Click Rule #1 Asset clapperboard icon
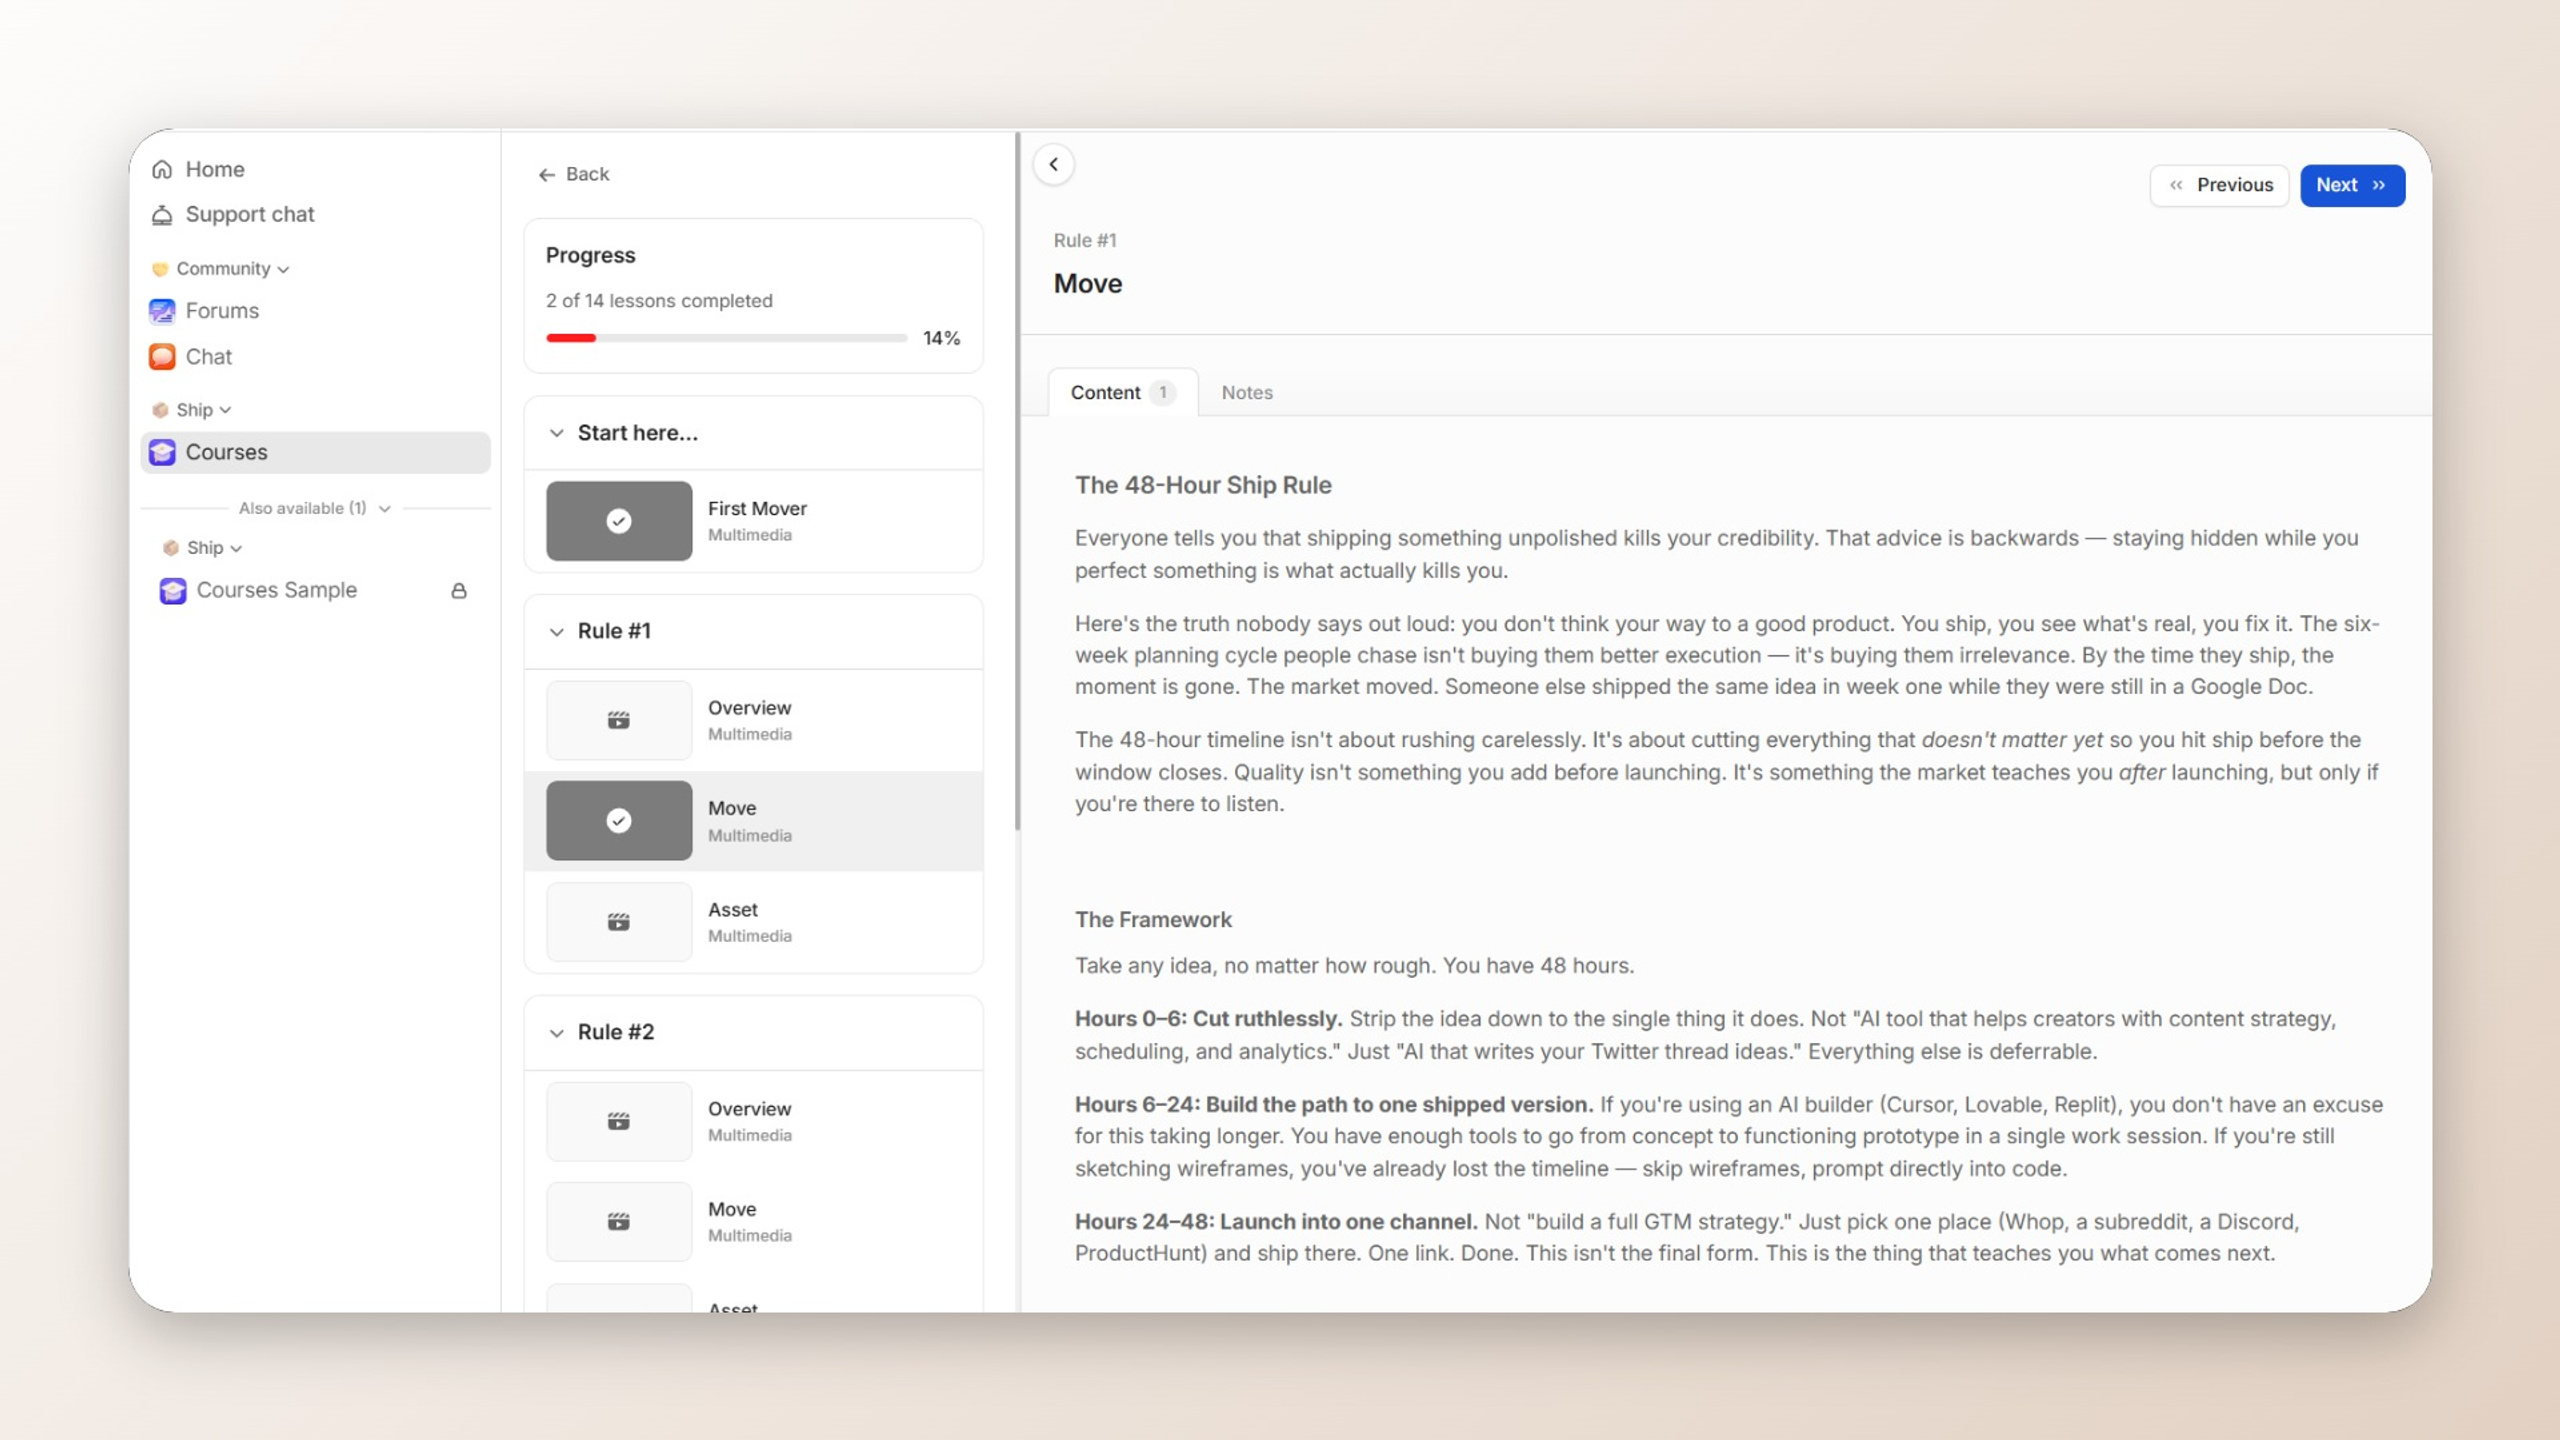The image size is (2560, 1440). point(619,922)
